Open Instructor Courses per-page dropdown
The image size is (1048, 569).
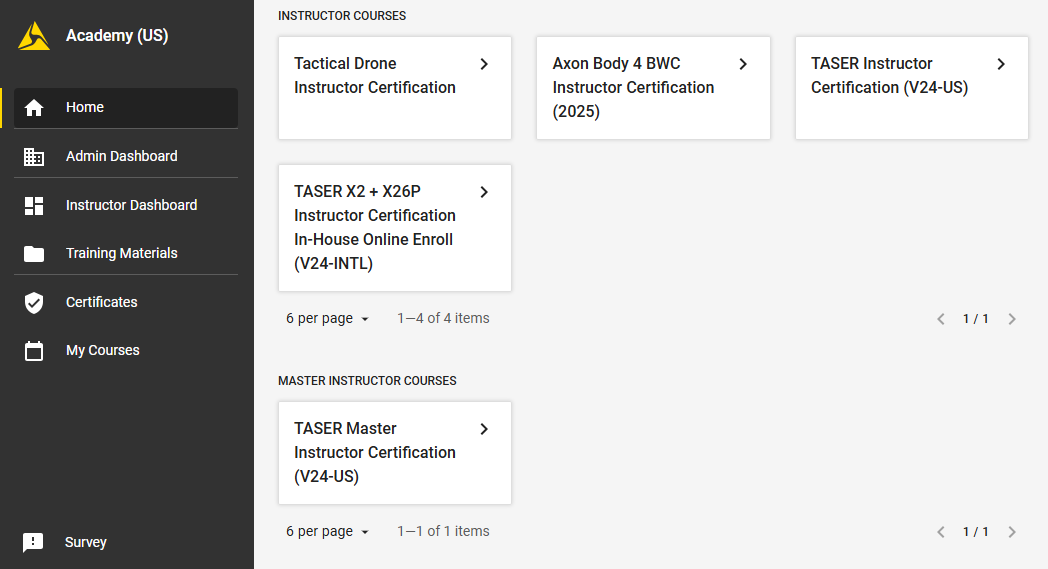pyautogui.click(x=328, y=319)
